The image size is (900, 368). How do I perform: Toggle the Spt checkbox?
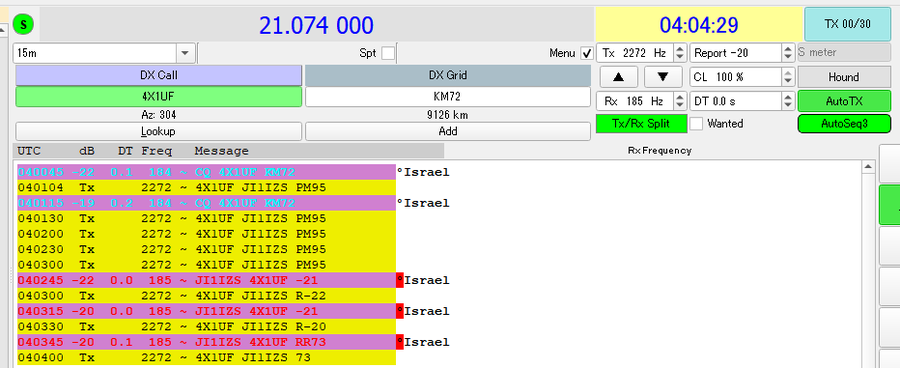[x=389, y=53]
